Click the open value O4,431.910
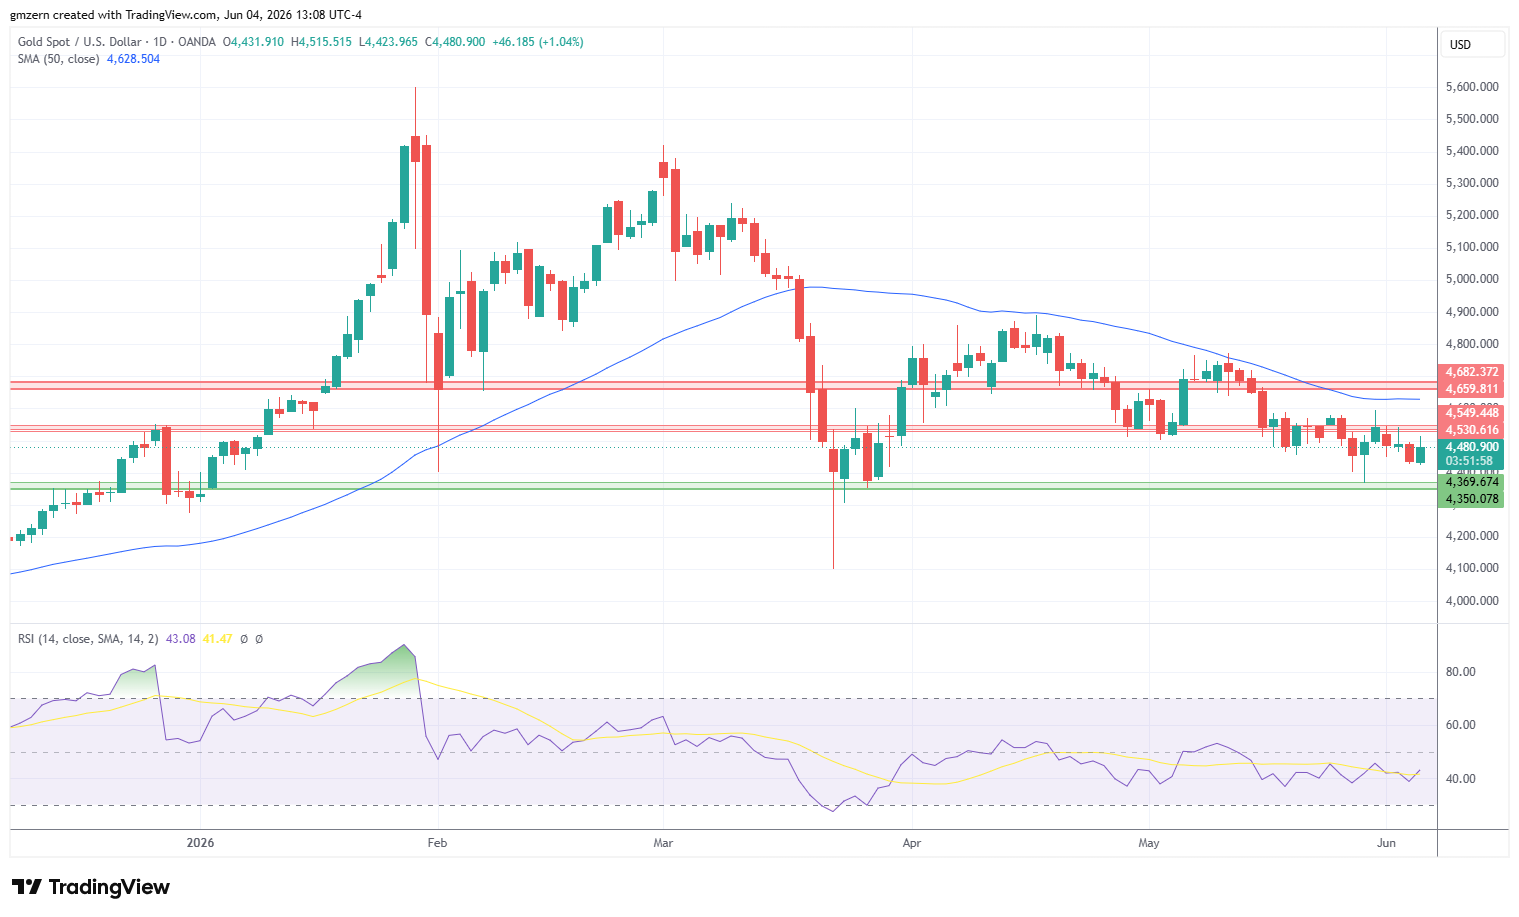 tap(253, 42)
